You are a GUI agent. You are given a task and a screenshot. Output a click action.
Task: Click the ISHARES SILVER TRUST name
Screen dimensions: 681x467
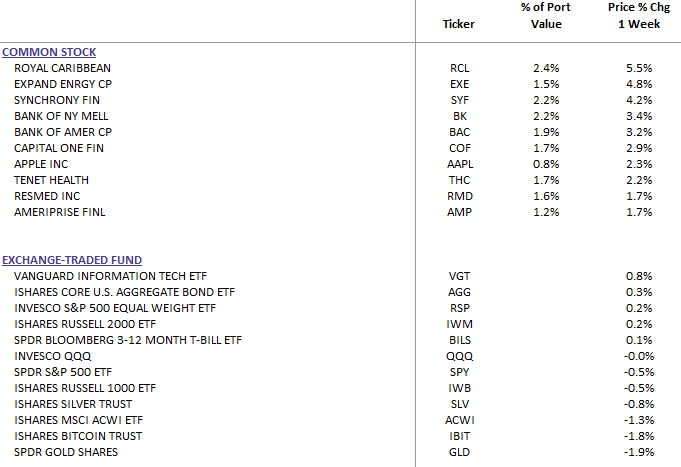pos(73,404)
